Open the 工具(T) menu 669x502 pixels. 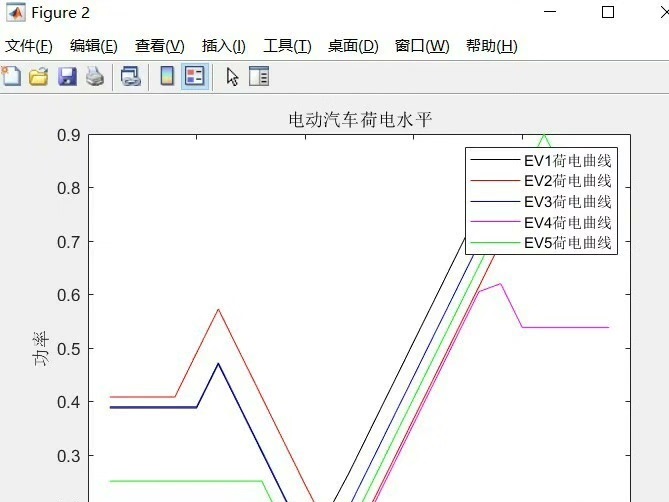287,46
